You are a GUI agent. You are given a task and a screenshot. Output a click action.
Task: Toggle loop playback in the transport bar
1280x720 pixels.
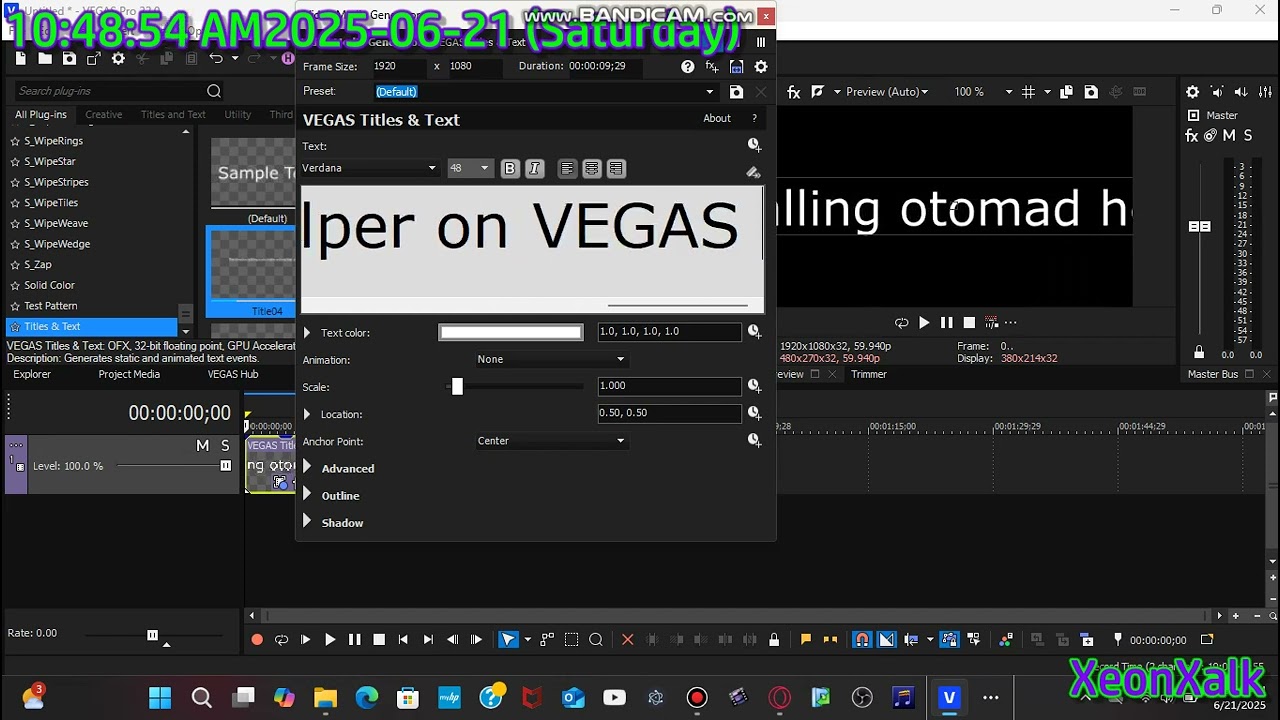[x=281, y=640]
